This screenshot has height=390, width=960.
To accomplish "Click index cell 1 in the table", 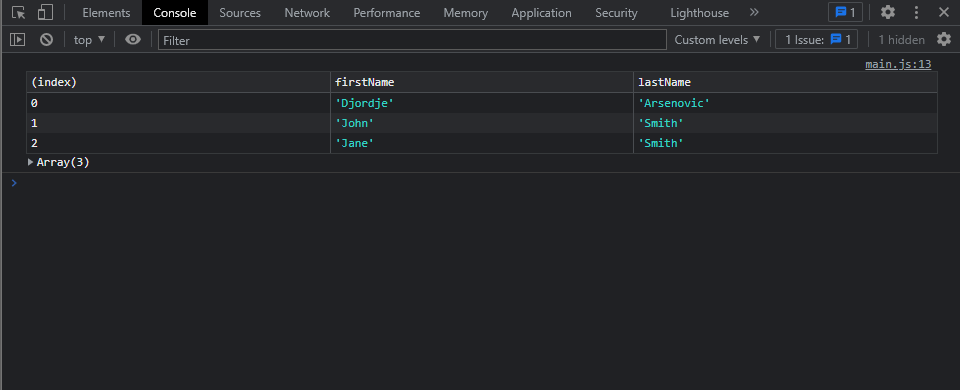I will [178, 123].
